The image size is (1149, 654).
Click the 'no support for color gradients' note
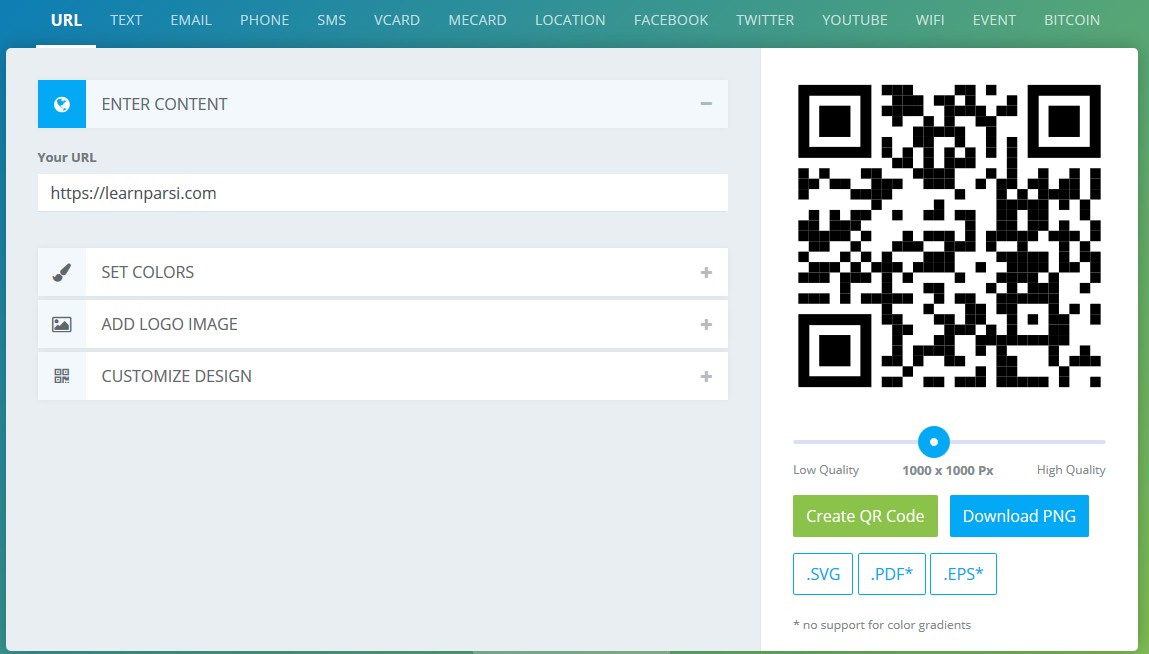point(882,625)
